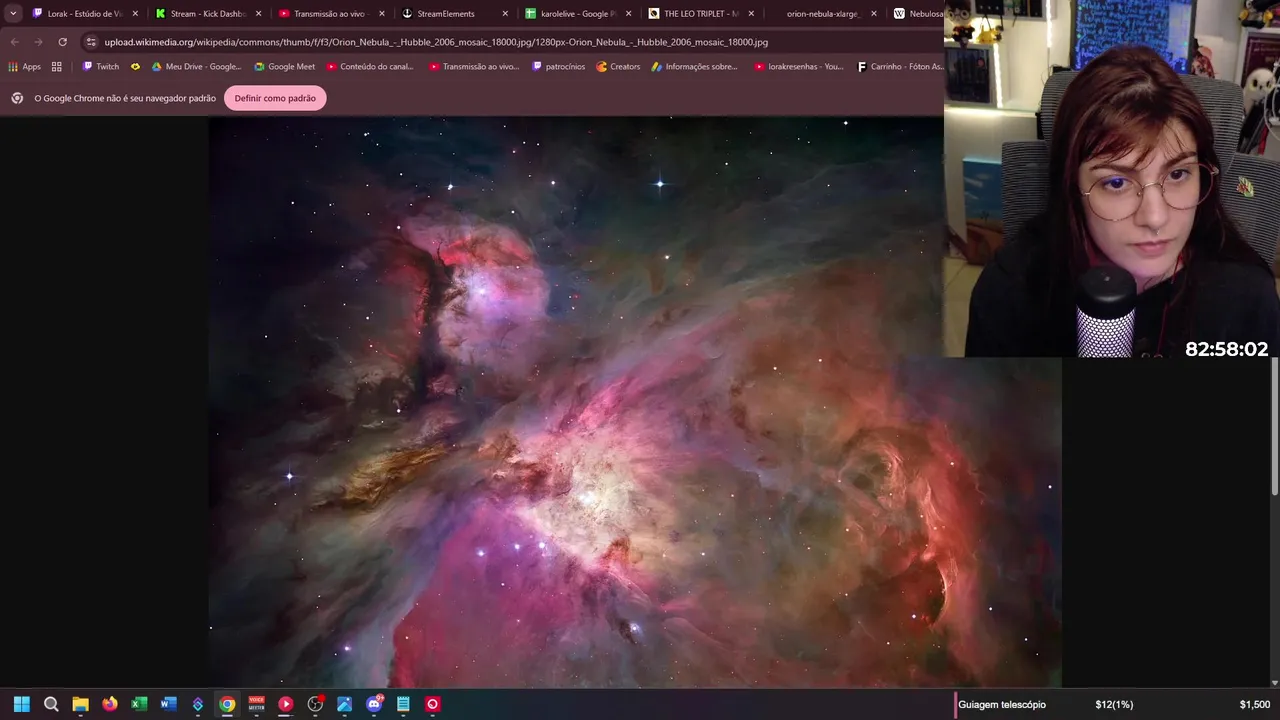The width and height of the screenshot is (1280, 720).
Task: Open the Google Meet bookmark
Action: tap(285, 67)
